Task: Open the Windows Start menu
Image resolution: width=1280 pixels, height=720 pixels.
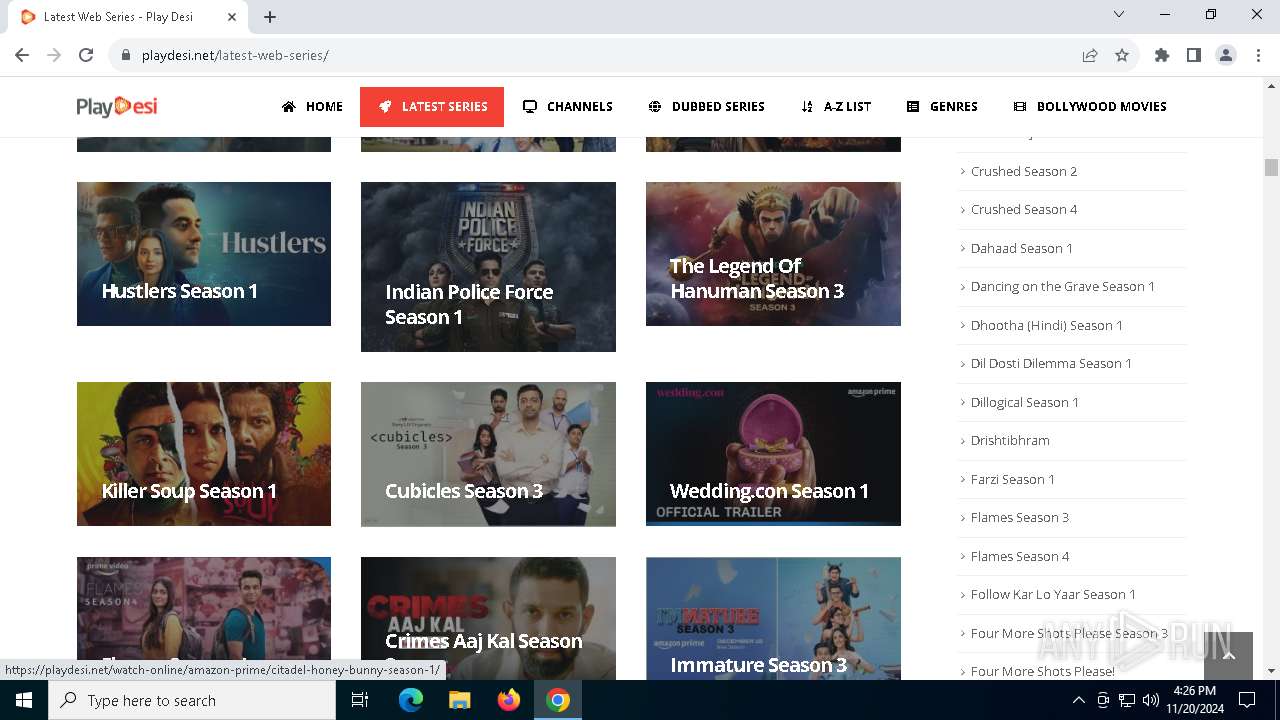Action: [x=24, y=700]
